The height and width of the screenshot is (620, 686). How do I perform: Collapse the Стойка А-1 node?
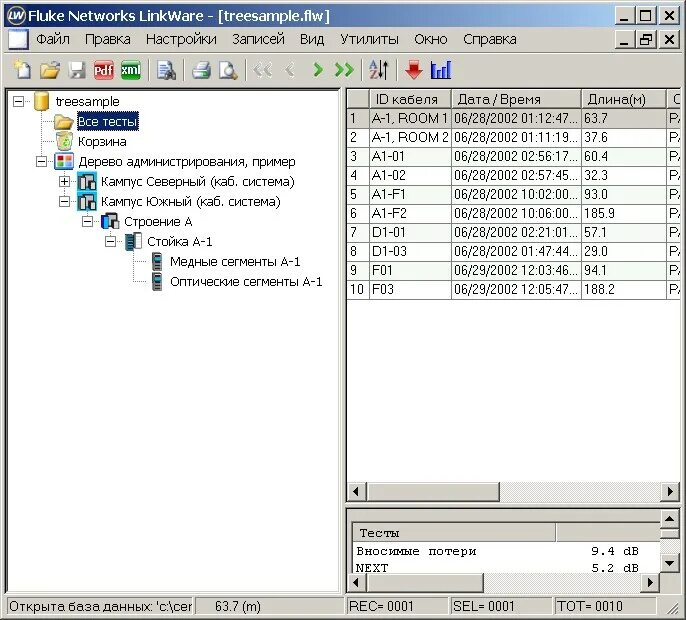[110, 242]
